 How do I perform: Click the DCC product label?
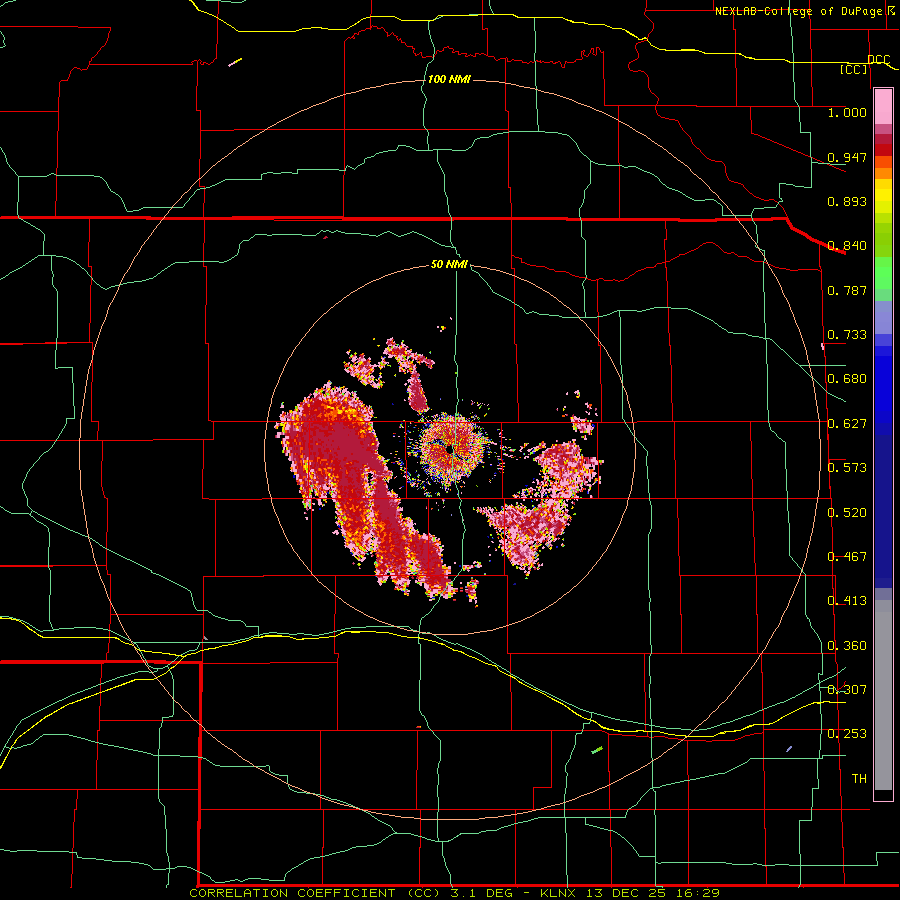878,60
